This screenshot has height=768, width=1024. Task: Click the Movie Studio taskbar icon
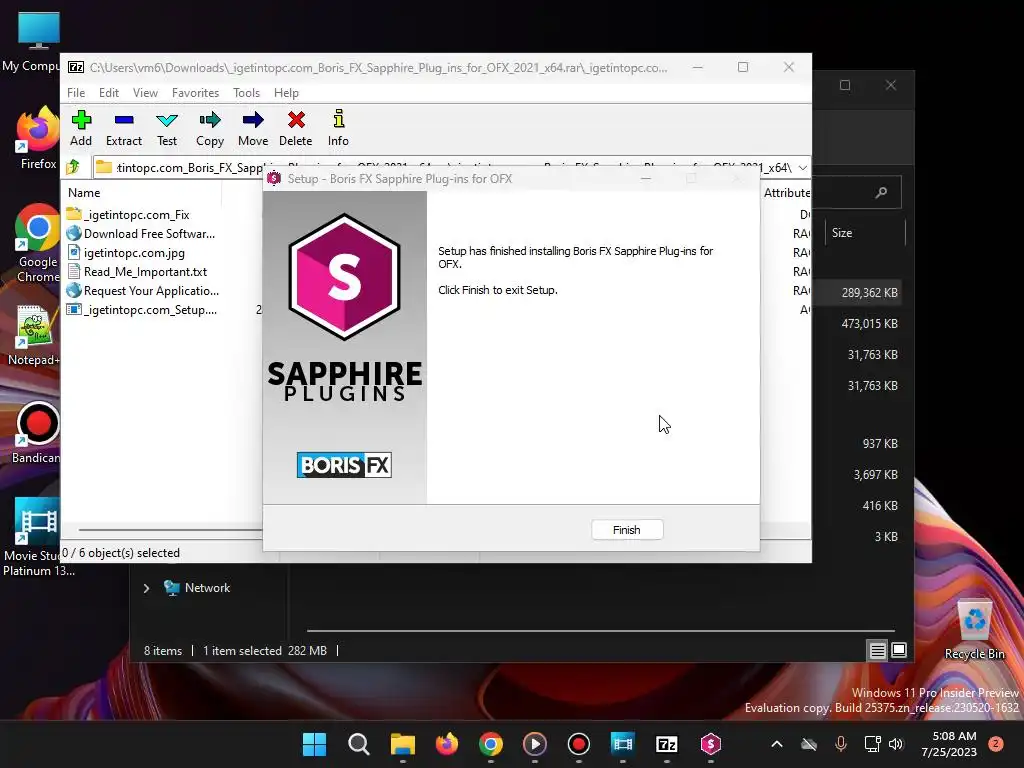(622, 744)
